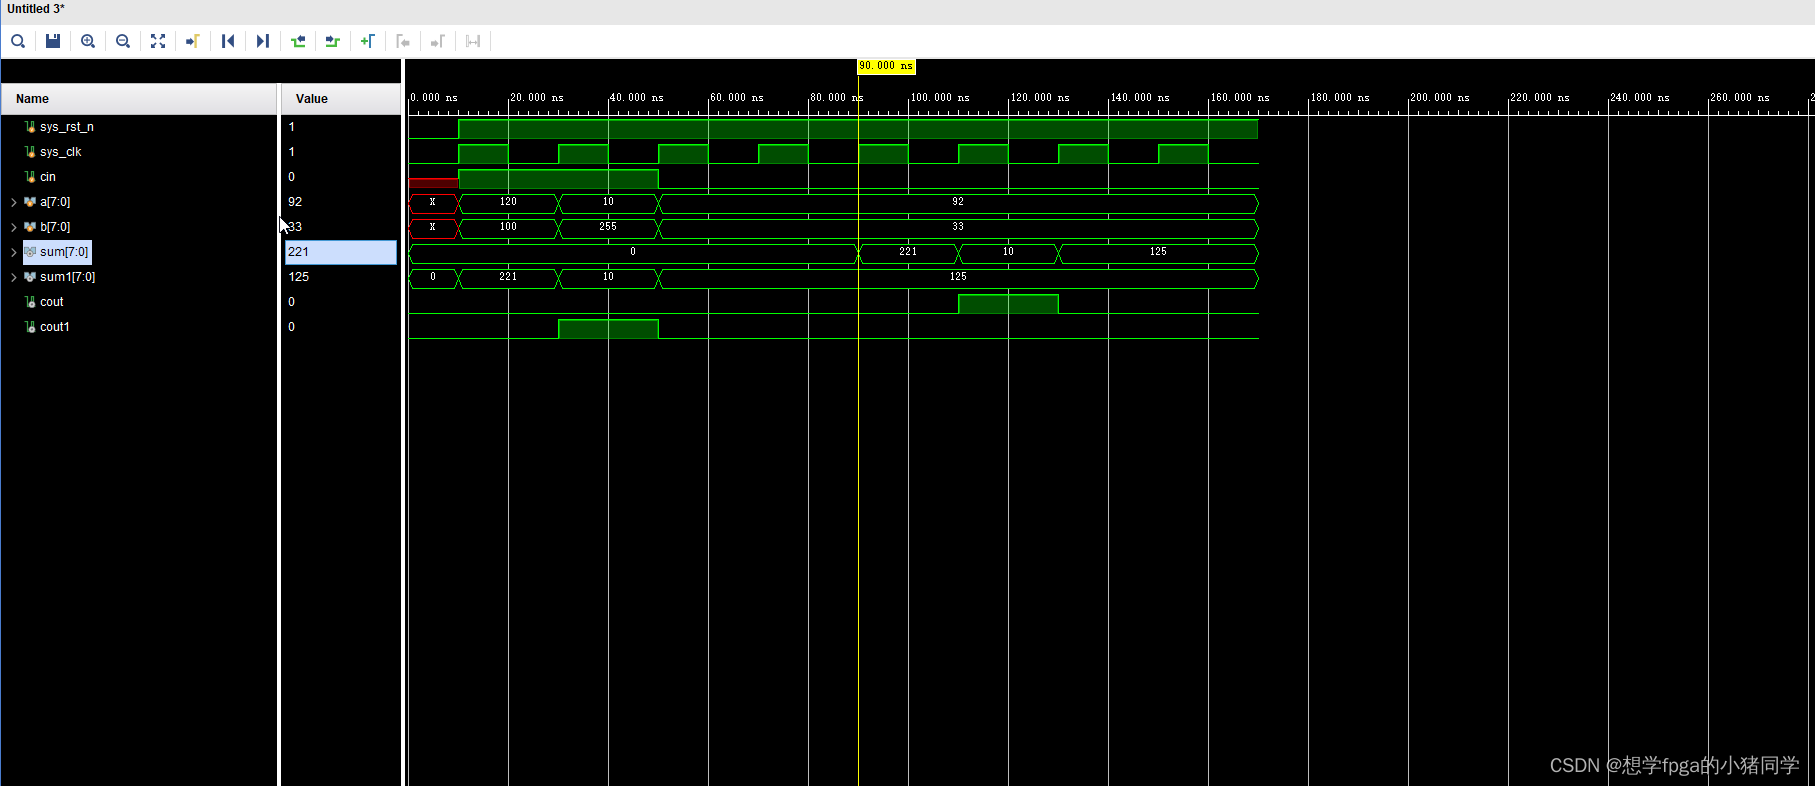Viewport: 1815px width, 786px height.
Task: Select the a[7:0] signal name
Action: pyautogui.click(x=55, y=202)
